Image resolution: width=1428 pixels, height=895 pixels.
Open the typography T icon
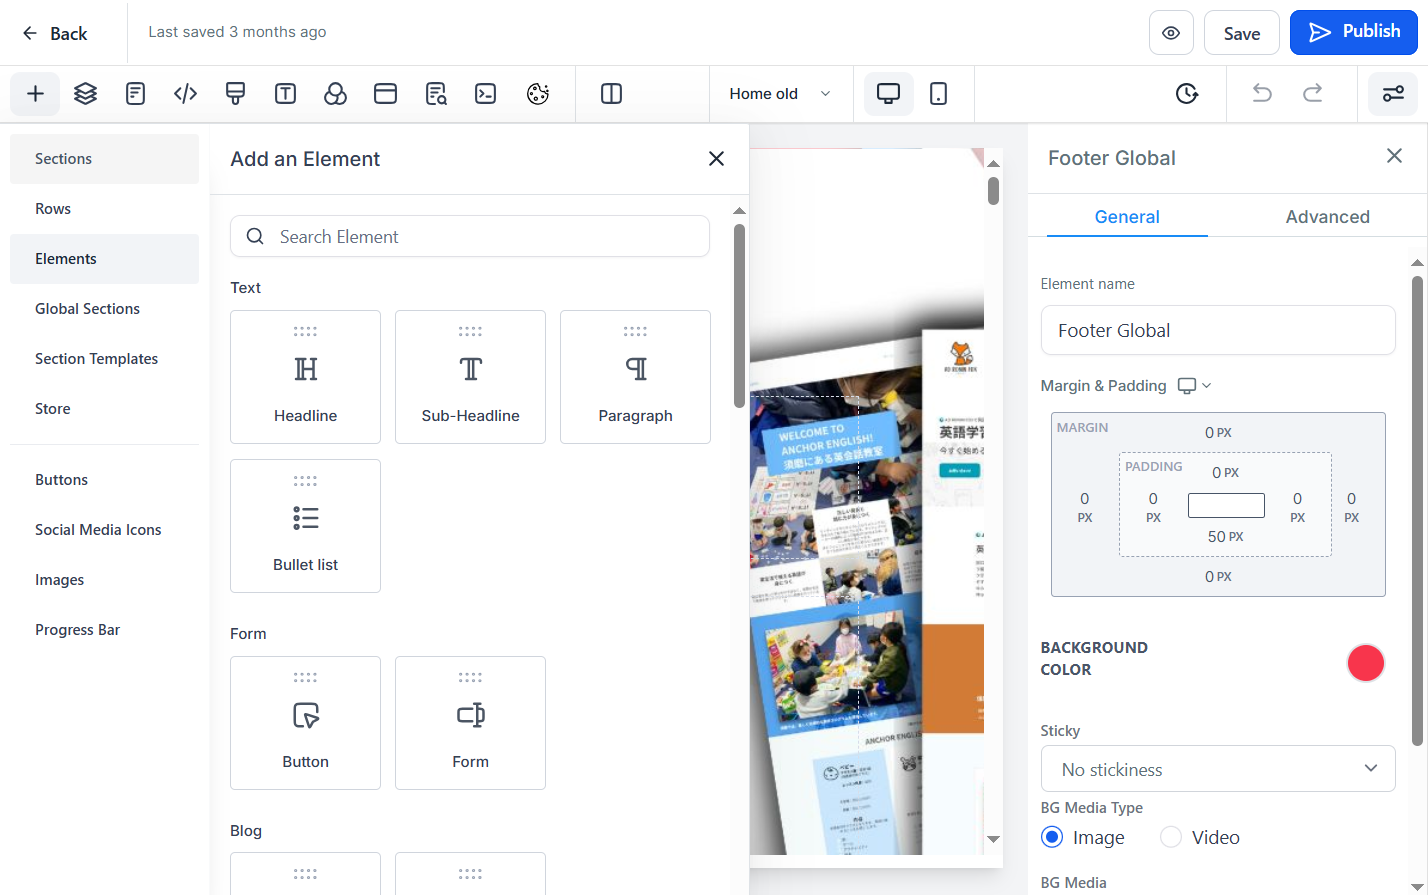pos(286,94)
